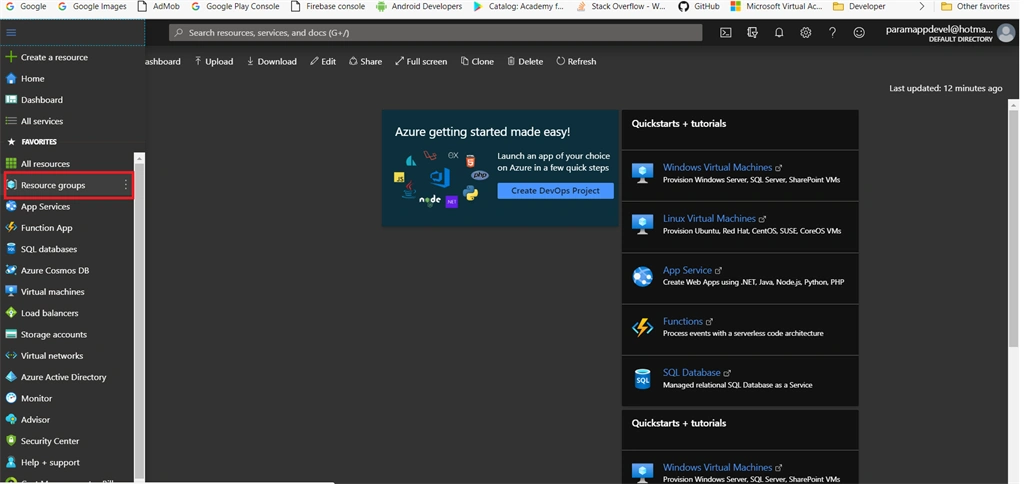
Task: Open the Functions quickstart link
Action: [682, 321]
